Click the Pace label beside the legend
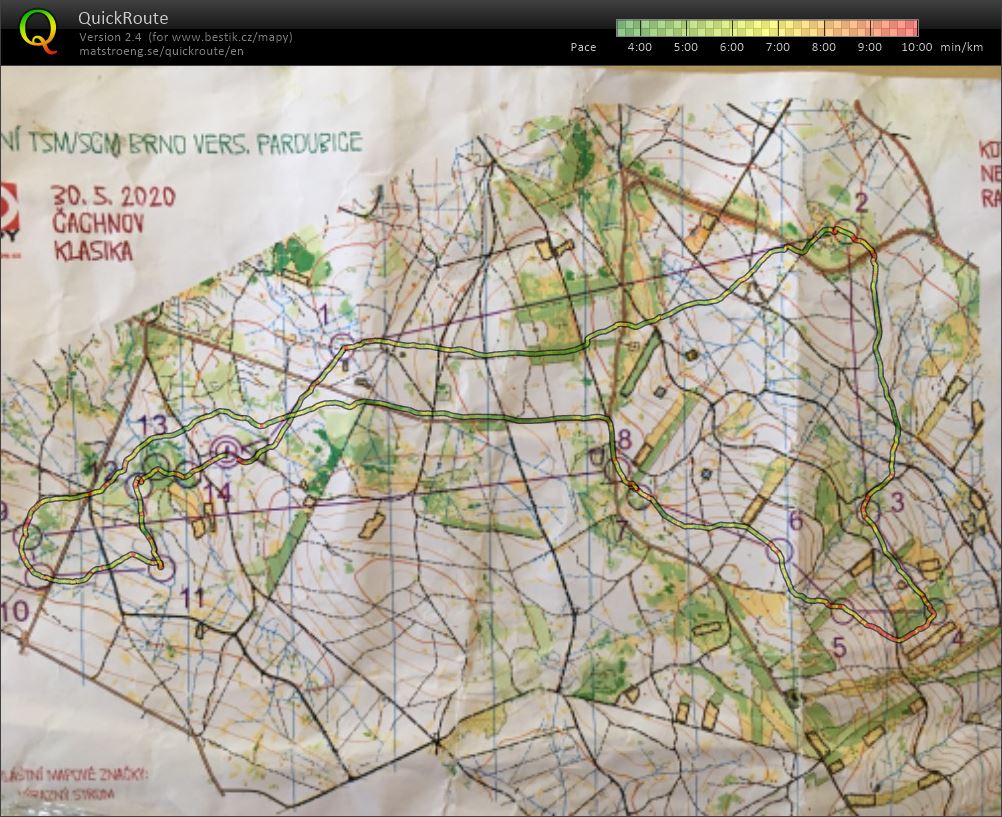This screenshot has width=1002, height=817. pyautogui.click(x=583, y=47)
